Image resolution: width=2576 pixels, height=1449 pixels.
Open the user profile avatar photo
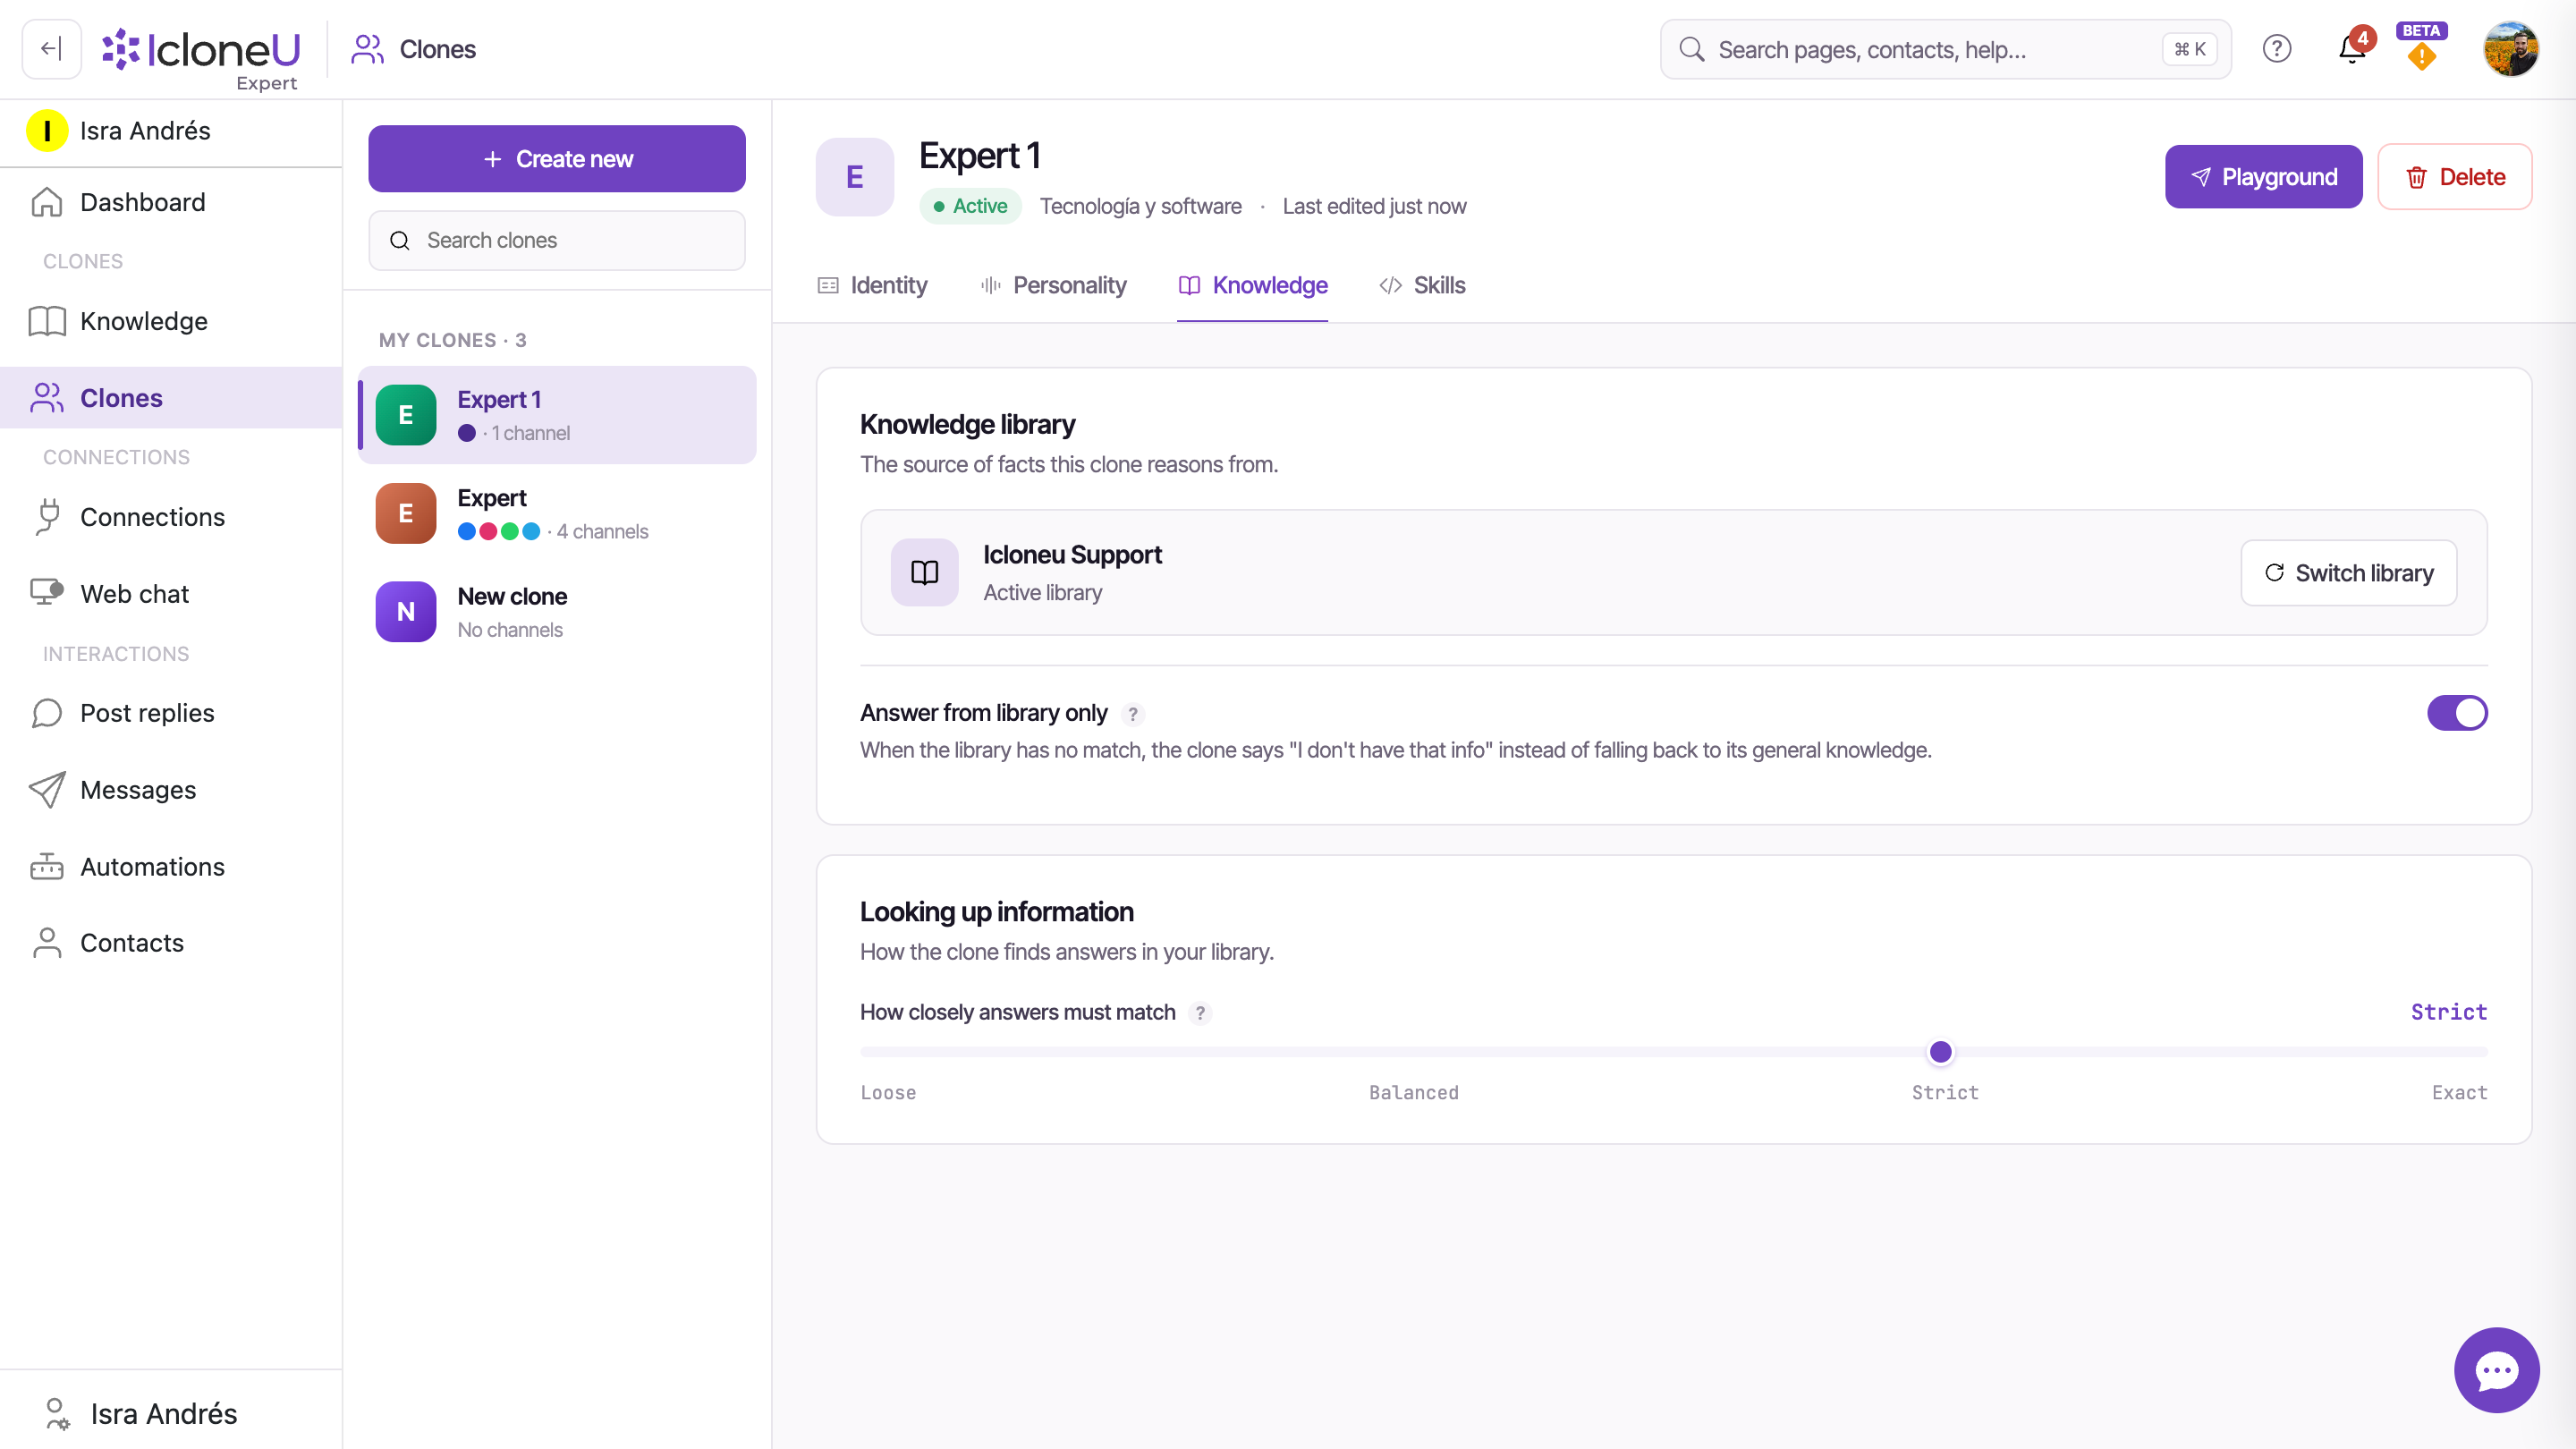tap(2510, 49)
